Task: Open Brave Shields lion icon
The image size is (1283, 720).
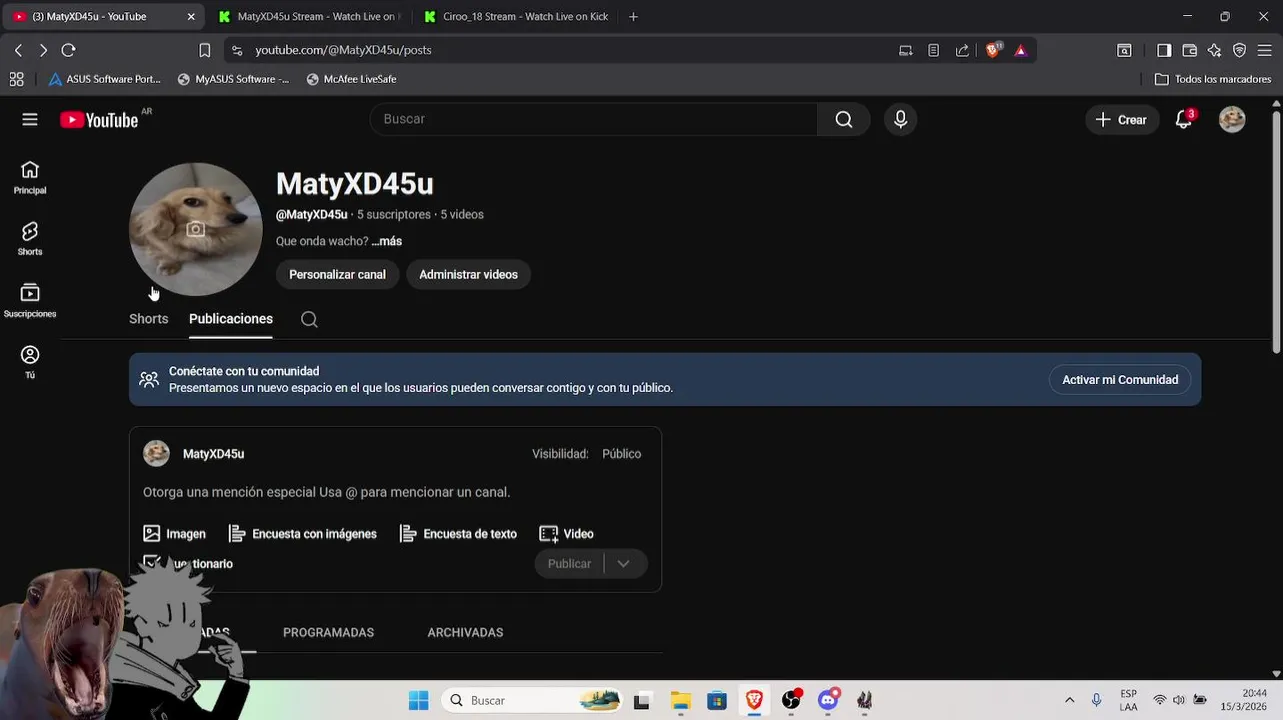Action: tap(993, 50)
